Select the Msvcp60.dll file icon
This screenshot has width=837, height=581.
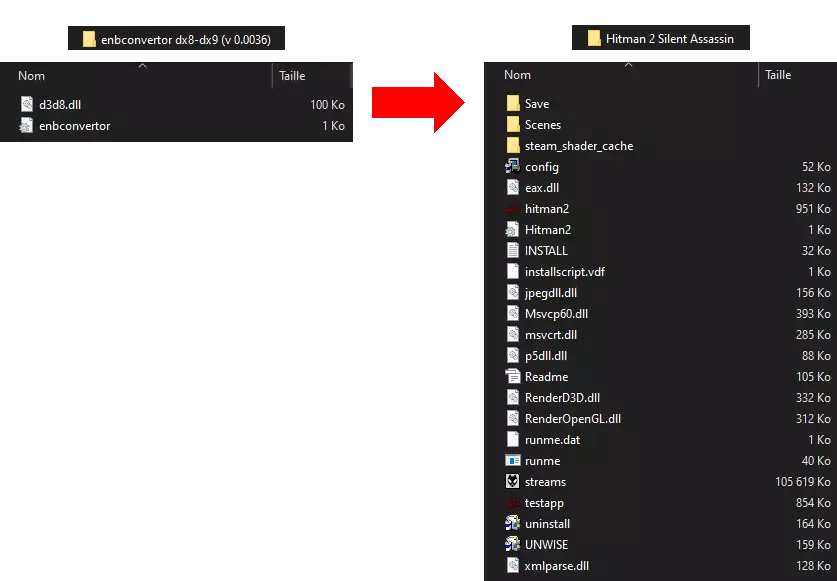(x=512, y=313)
